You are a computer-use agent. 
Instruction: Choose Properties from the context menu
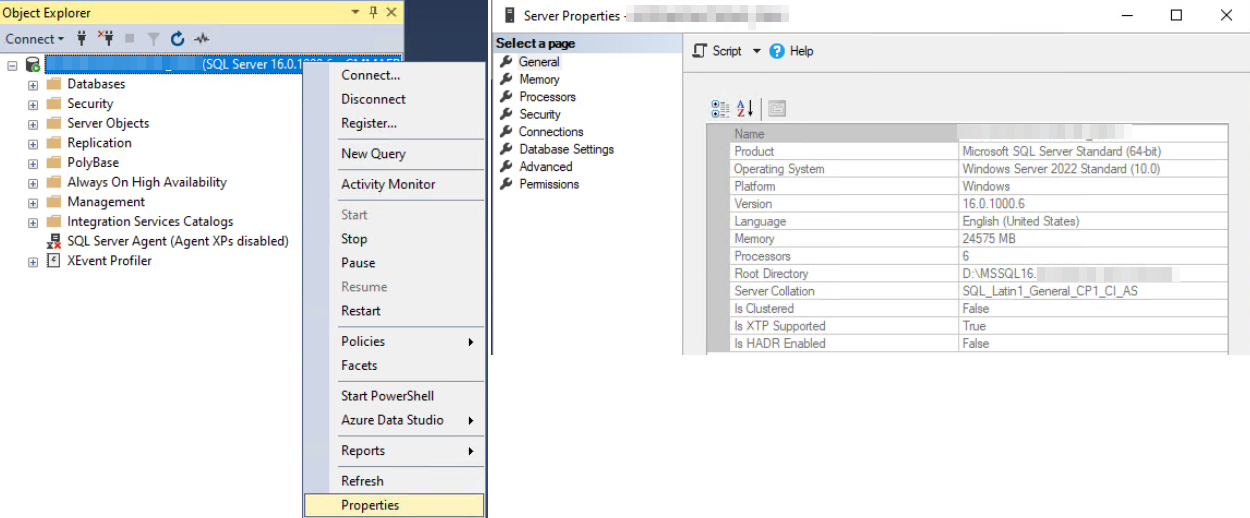[x=370, y=505]
